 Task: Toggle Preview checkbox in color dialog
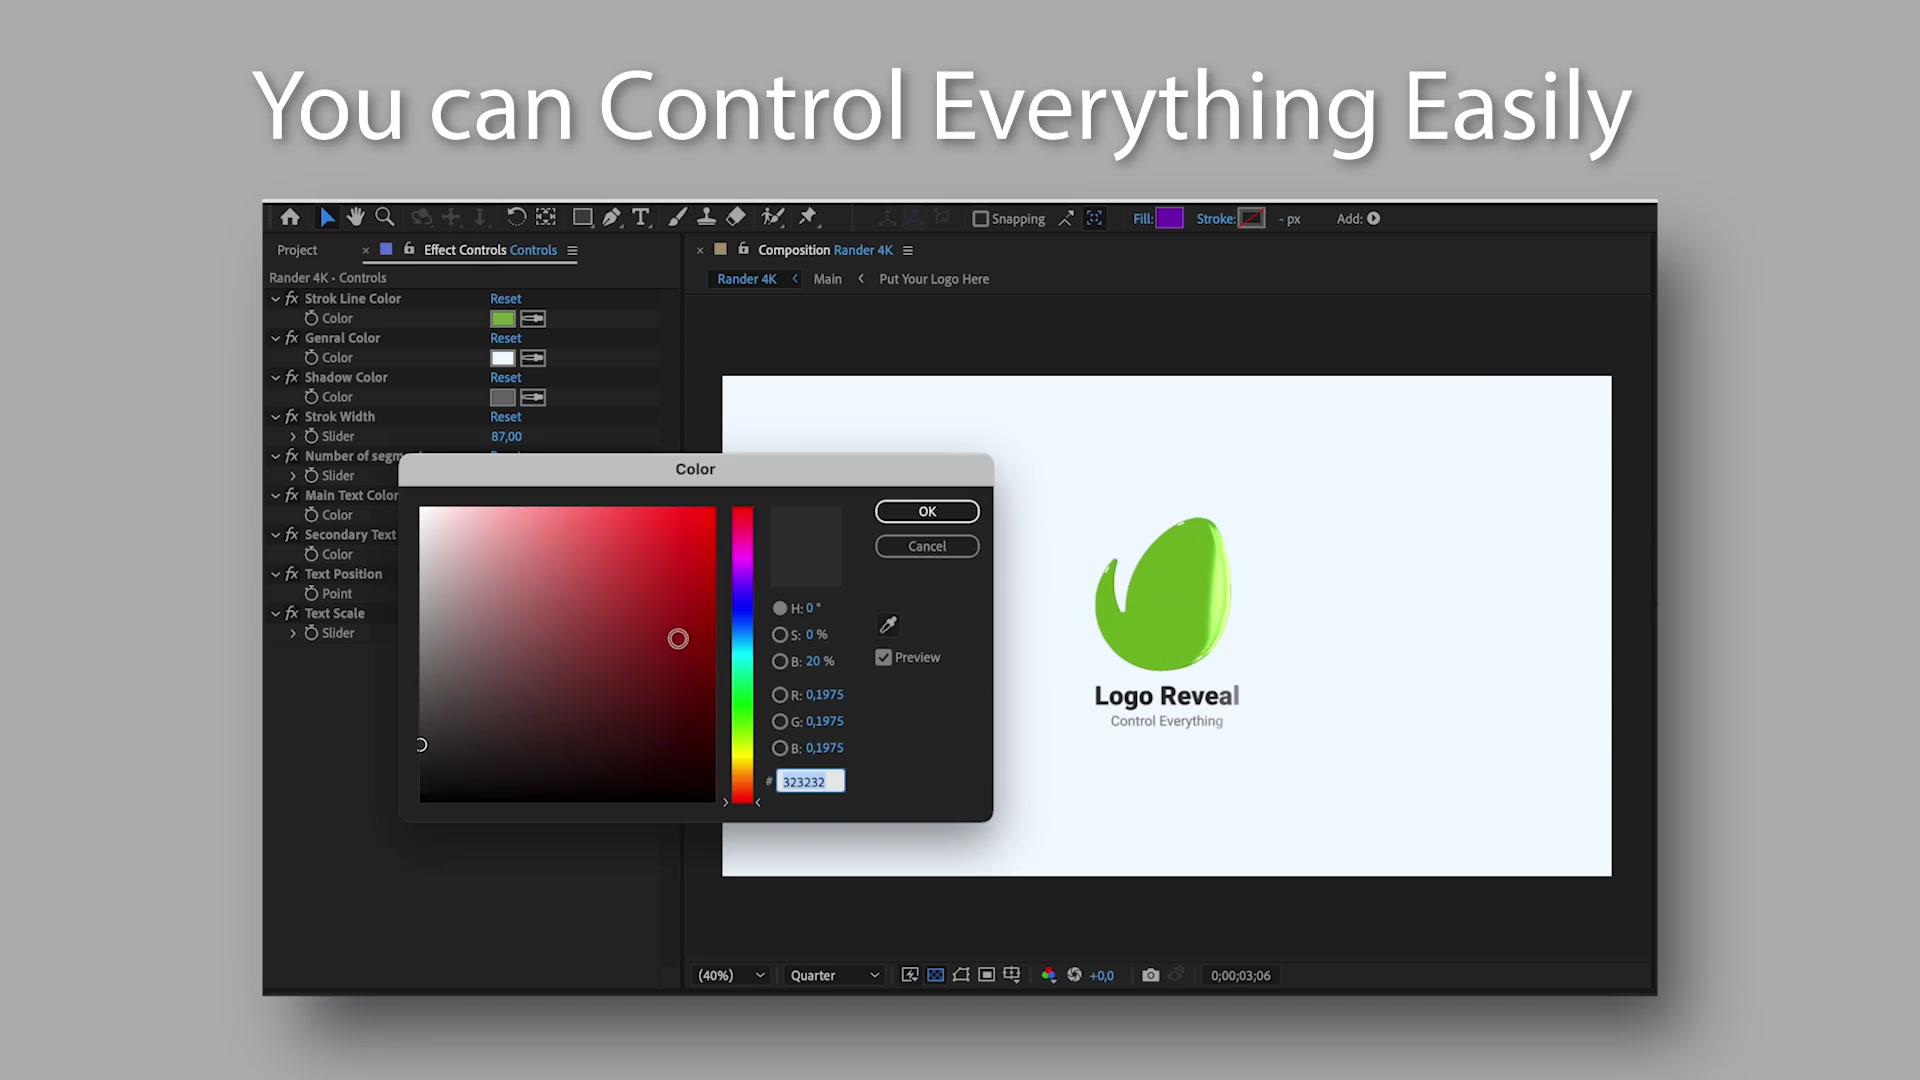884,657
